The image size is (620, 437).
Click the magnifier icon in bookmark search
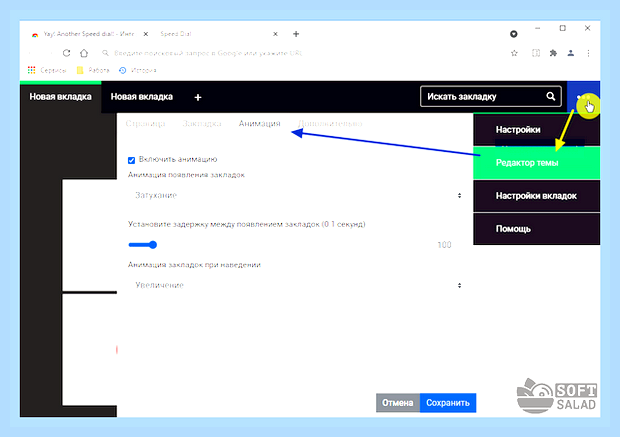(x=550, y=96)
